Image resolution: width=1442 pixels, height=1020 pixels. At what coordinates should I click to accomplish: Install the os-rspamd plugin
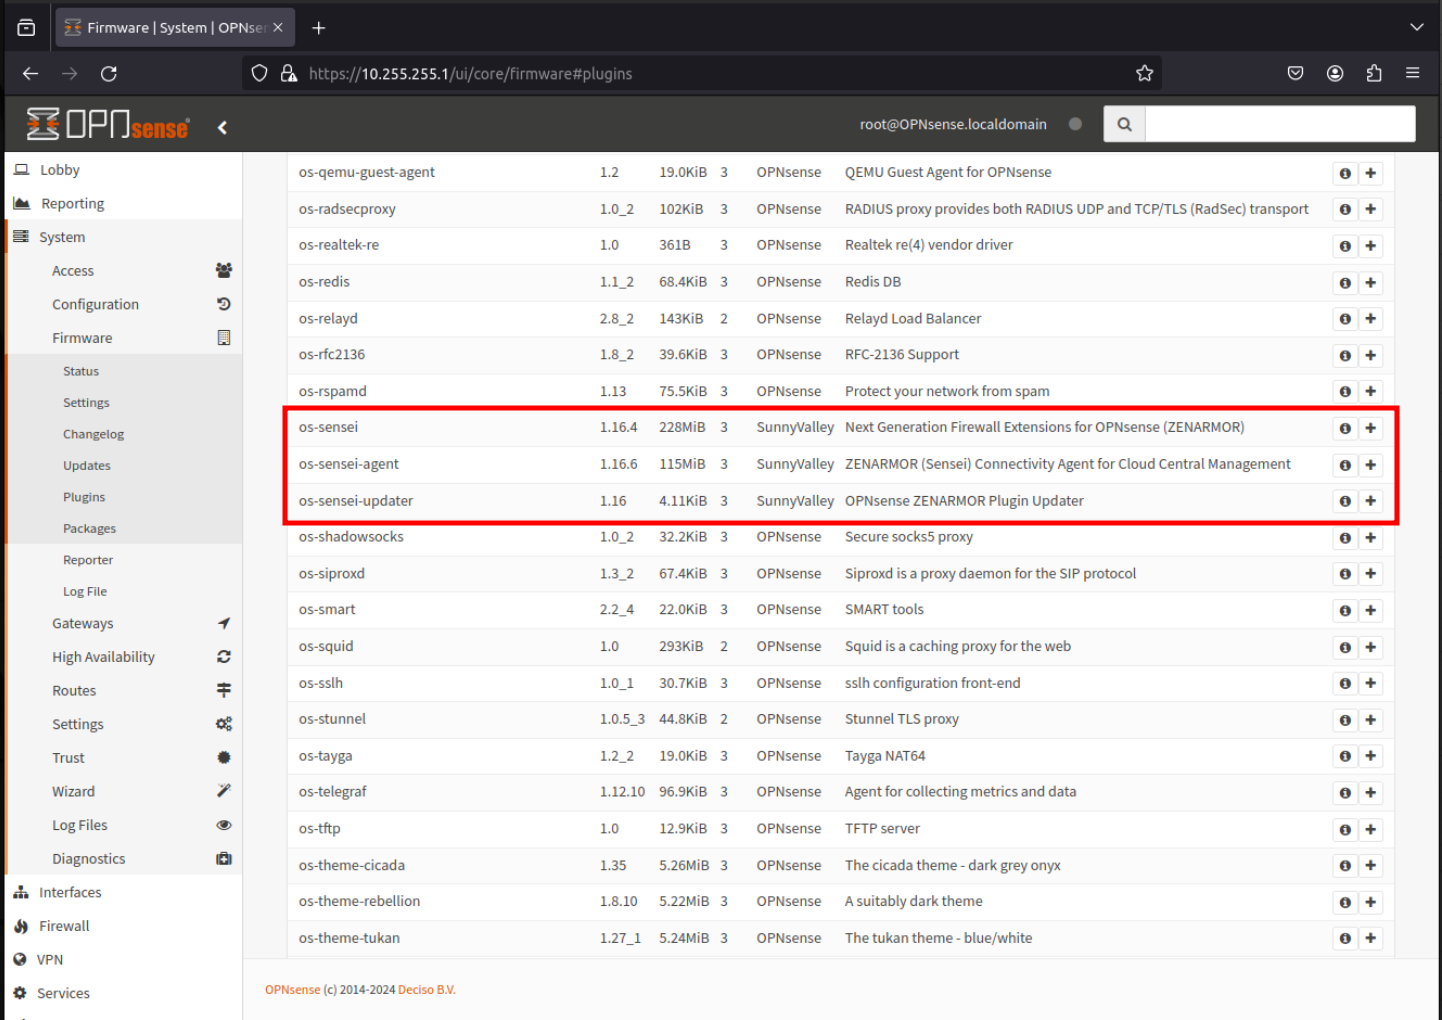[x=1370, y=392]
